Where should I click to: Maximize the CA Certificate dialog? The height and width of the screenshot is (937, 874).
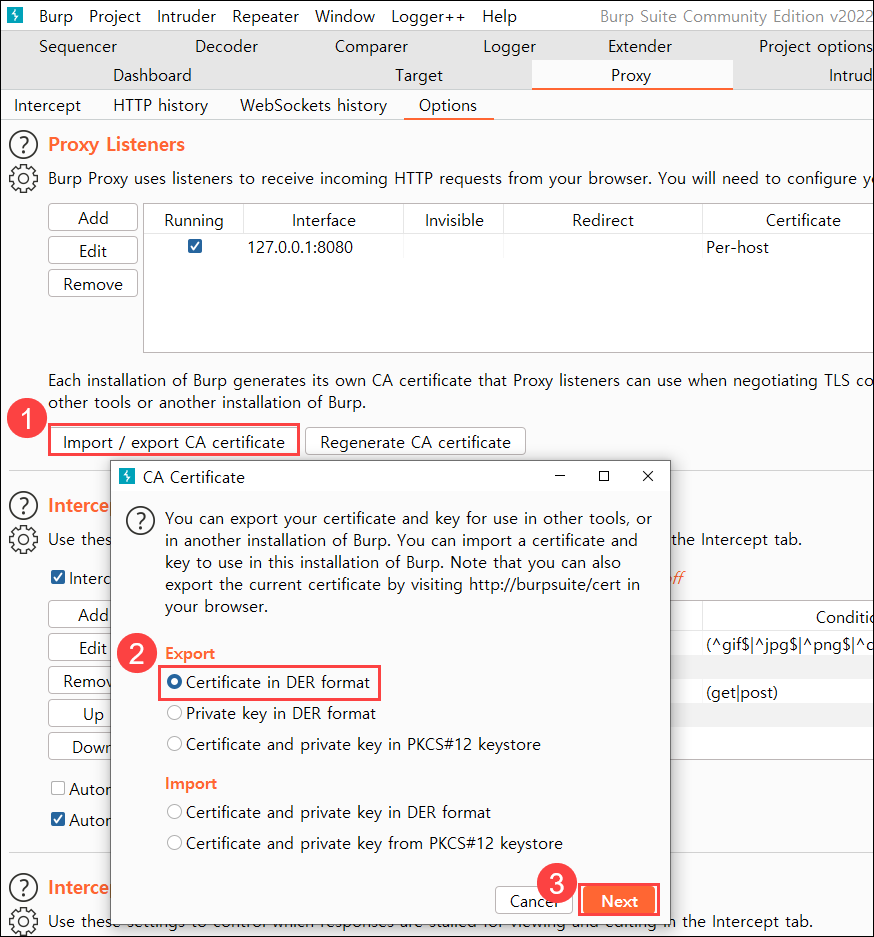coord(604,476)
